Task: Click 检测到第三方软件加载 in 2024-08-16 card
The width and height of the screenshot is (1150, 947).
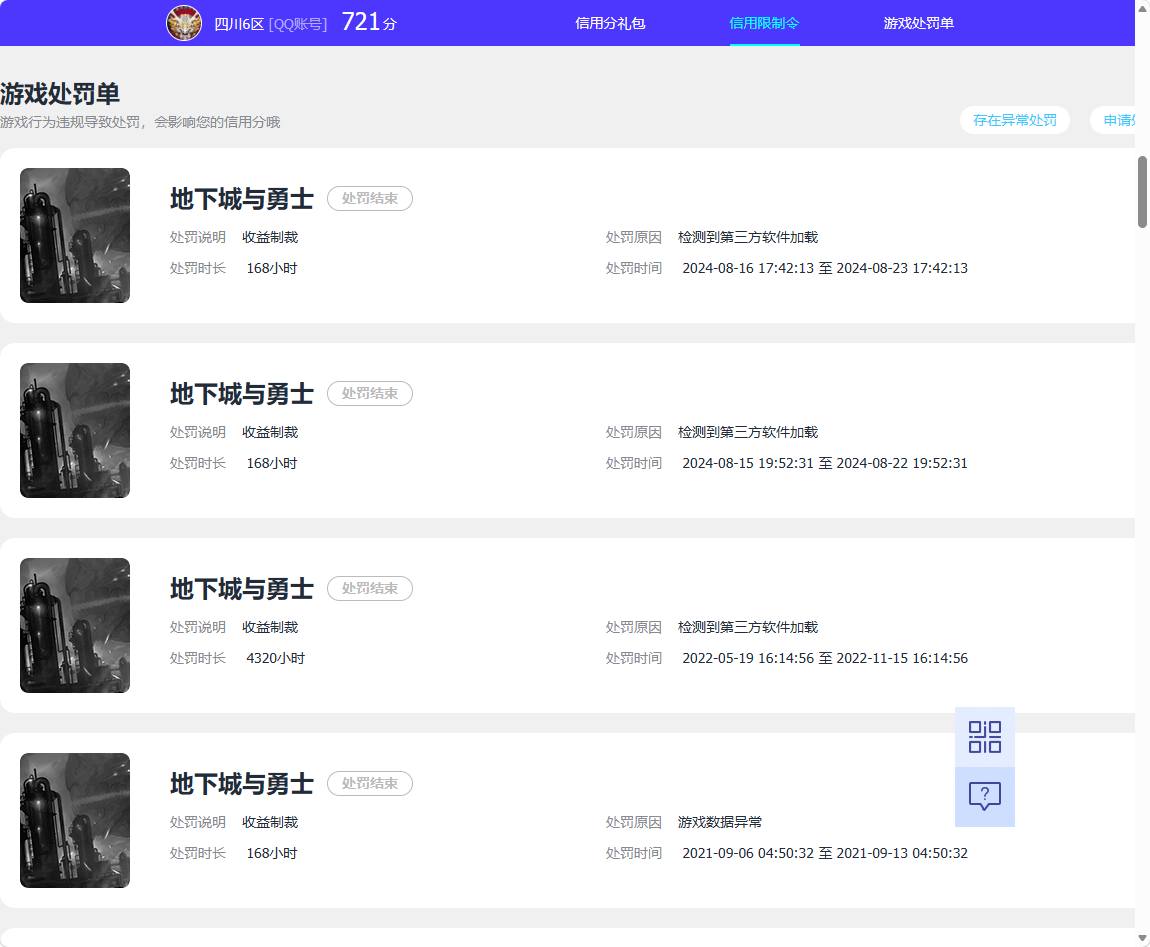Action: click(748, 238)
